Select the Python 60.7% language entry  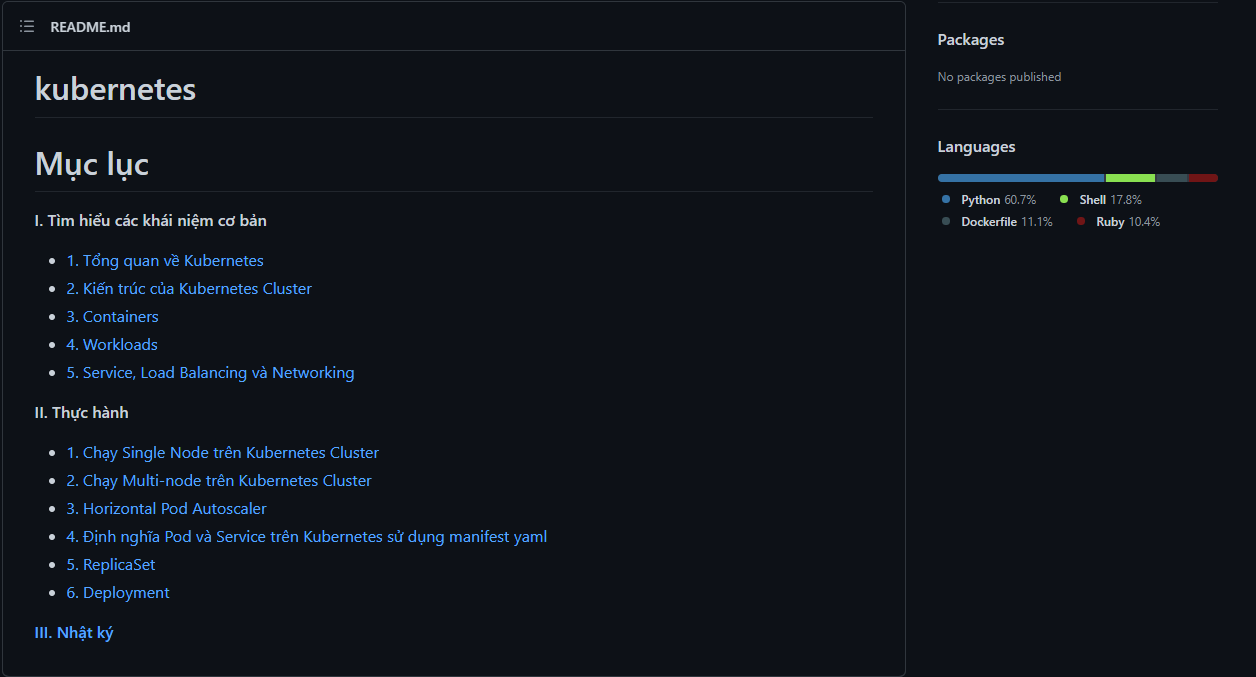tap(998, 200)
